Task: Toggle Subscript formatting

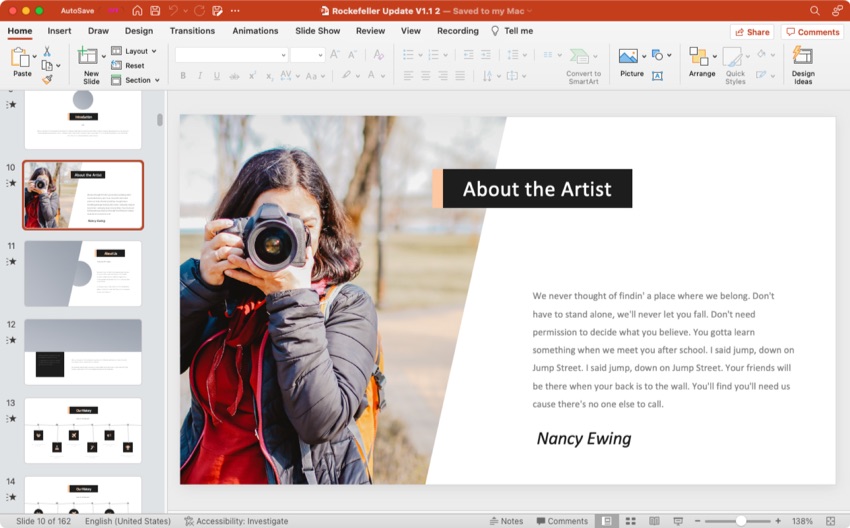Action: point(269,76)
